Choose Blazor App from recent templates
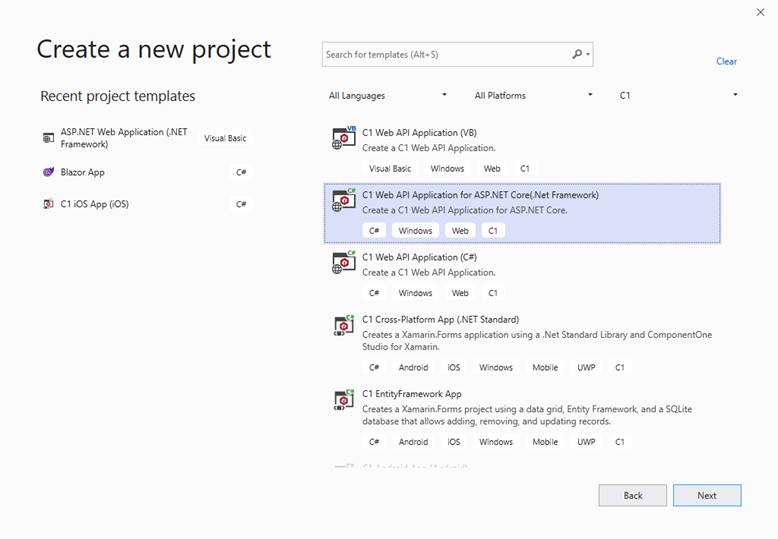This screenshot has width=778, height=539. point(82,172)
